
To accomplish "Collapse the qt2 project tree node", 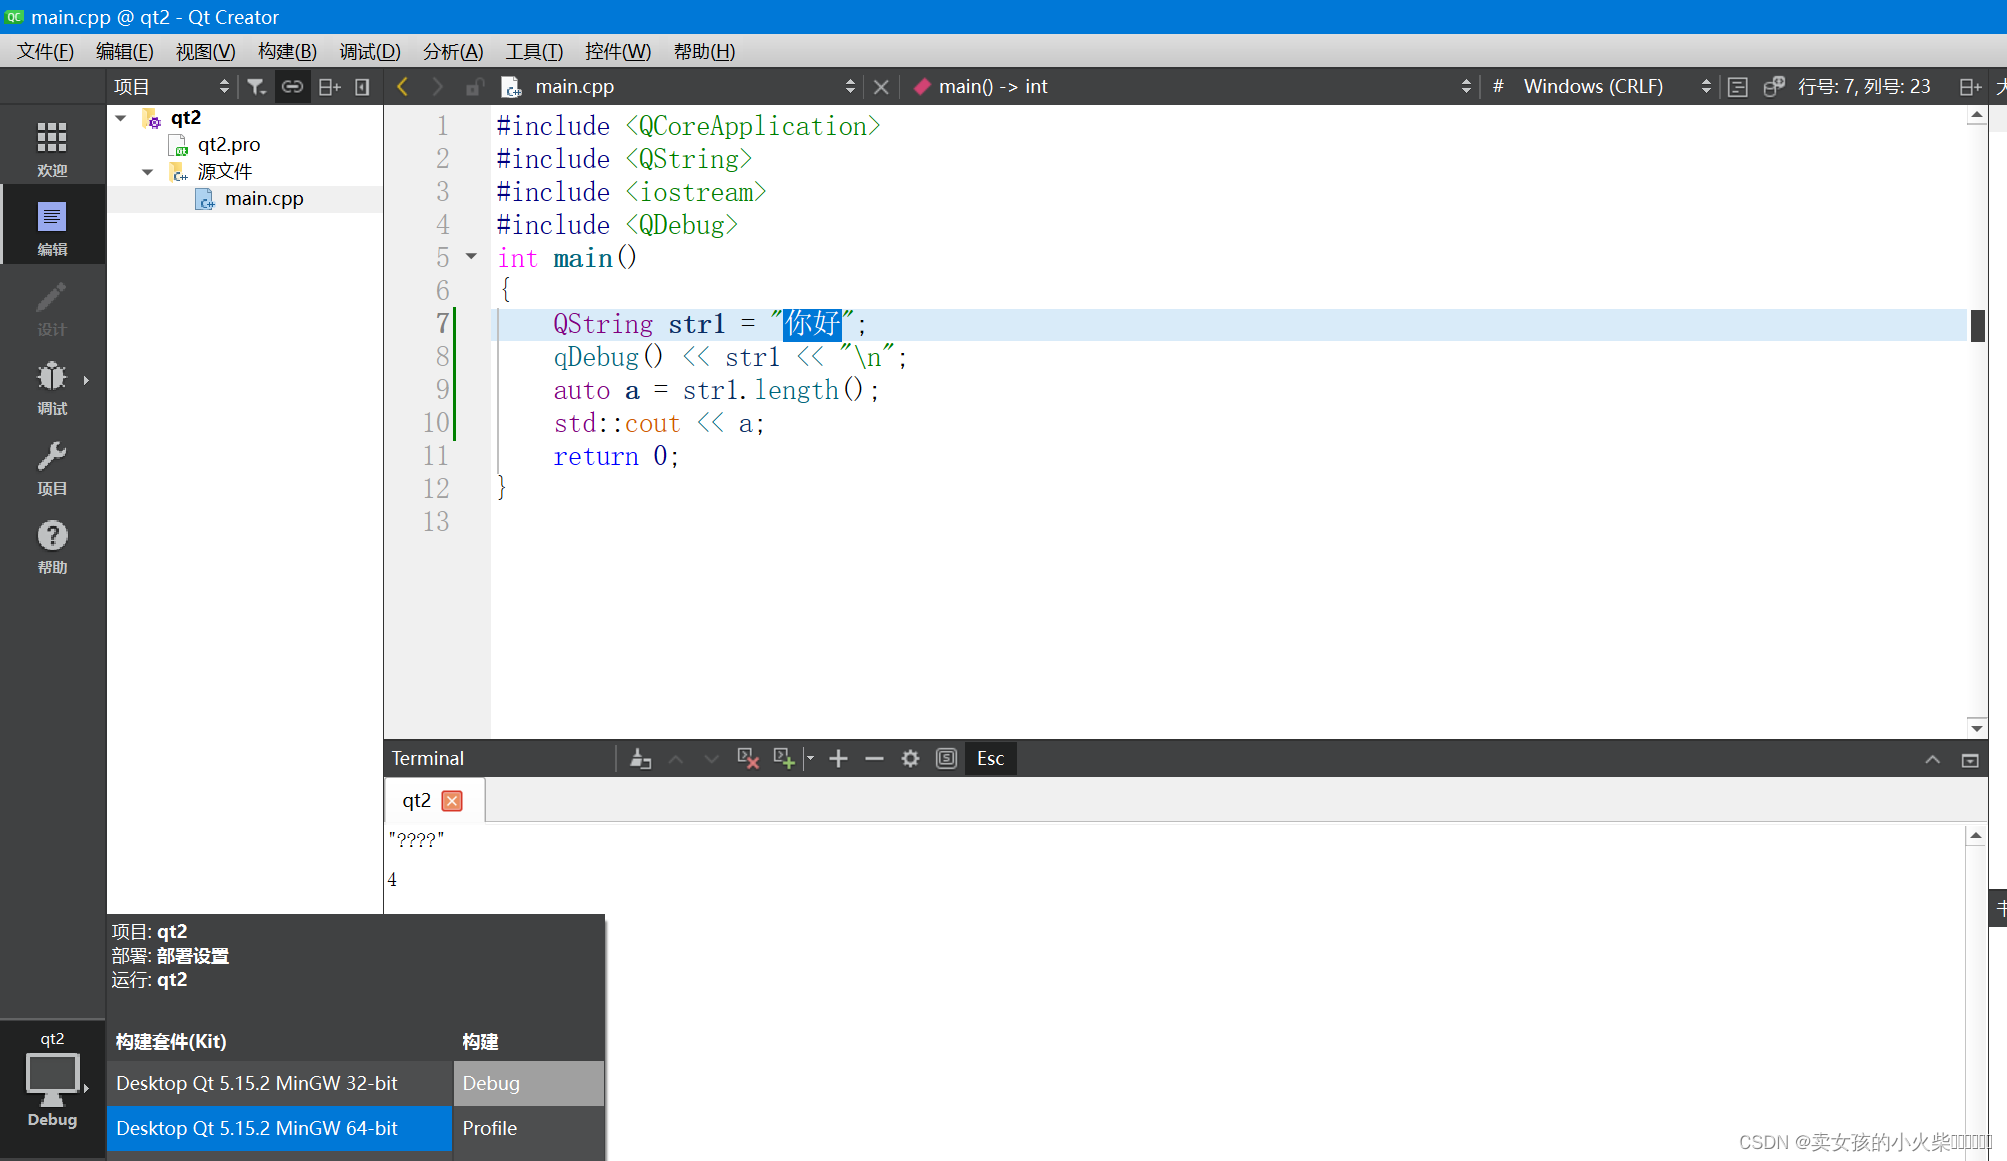I will pyautogui.click(x=121, y=118).
